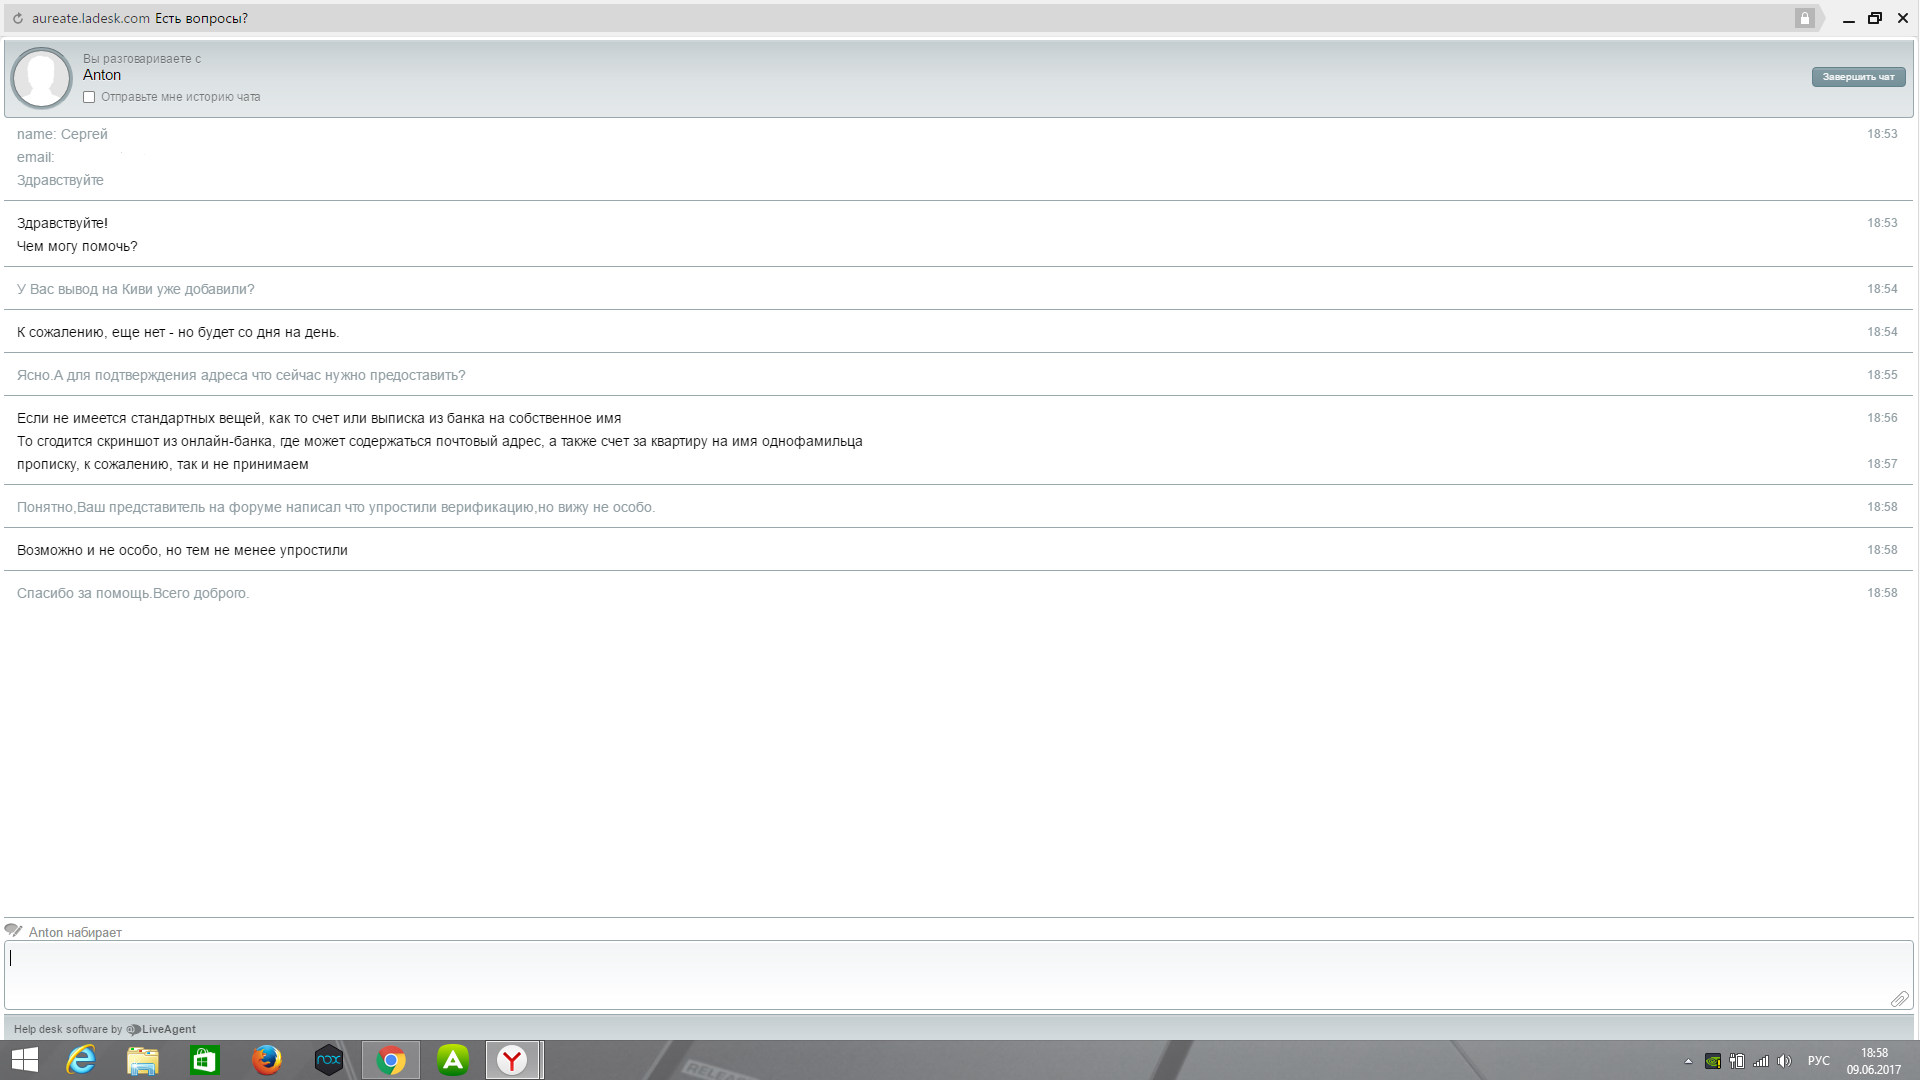Switch to Yandex Browser in taskbar
This screenshot has height=1080, width=1920.
513,1060
